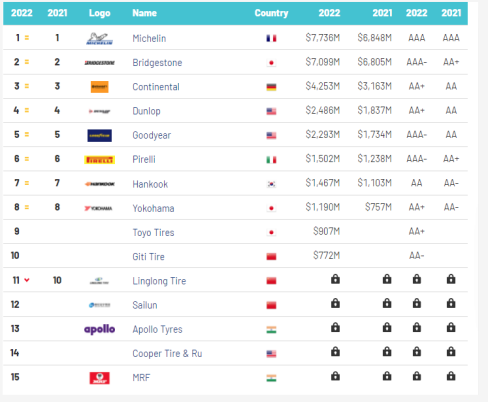Open the Giti Tire brand link
This screenshot has width=489, height=402.
148,257
